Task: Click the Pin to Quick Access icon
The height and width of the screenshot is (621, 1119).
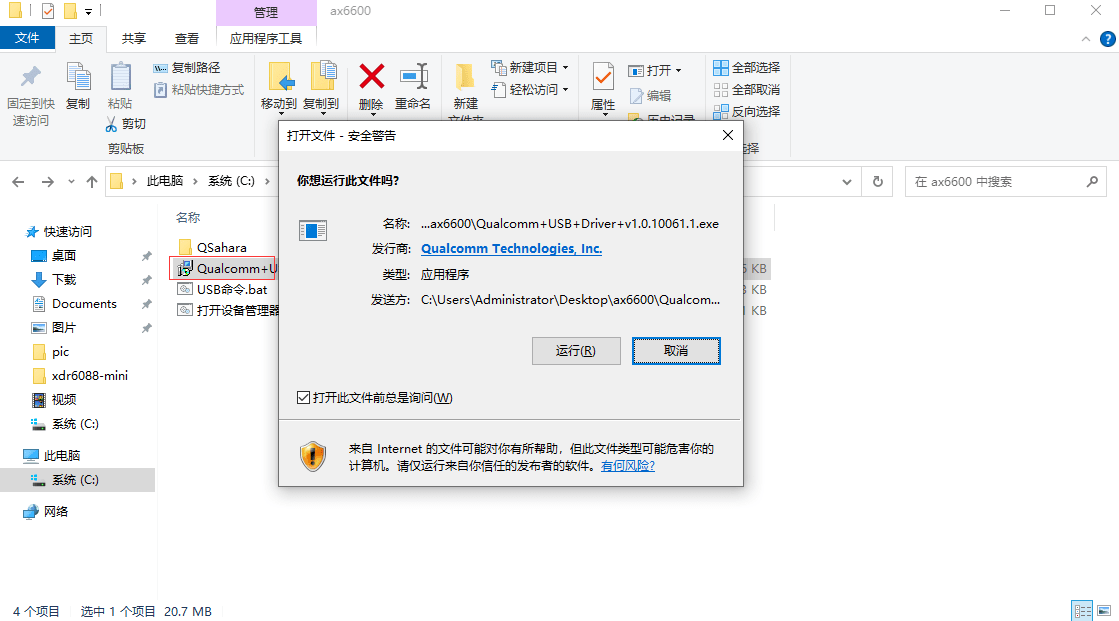Action: pyautogui.click(x=31, y=77)
